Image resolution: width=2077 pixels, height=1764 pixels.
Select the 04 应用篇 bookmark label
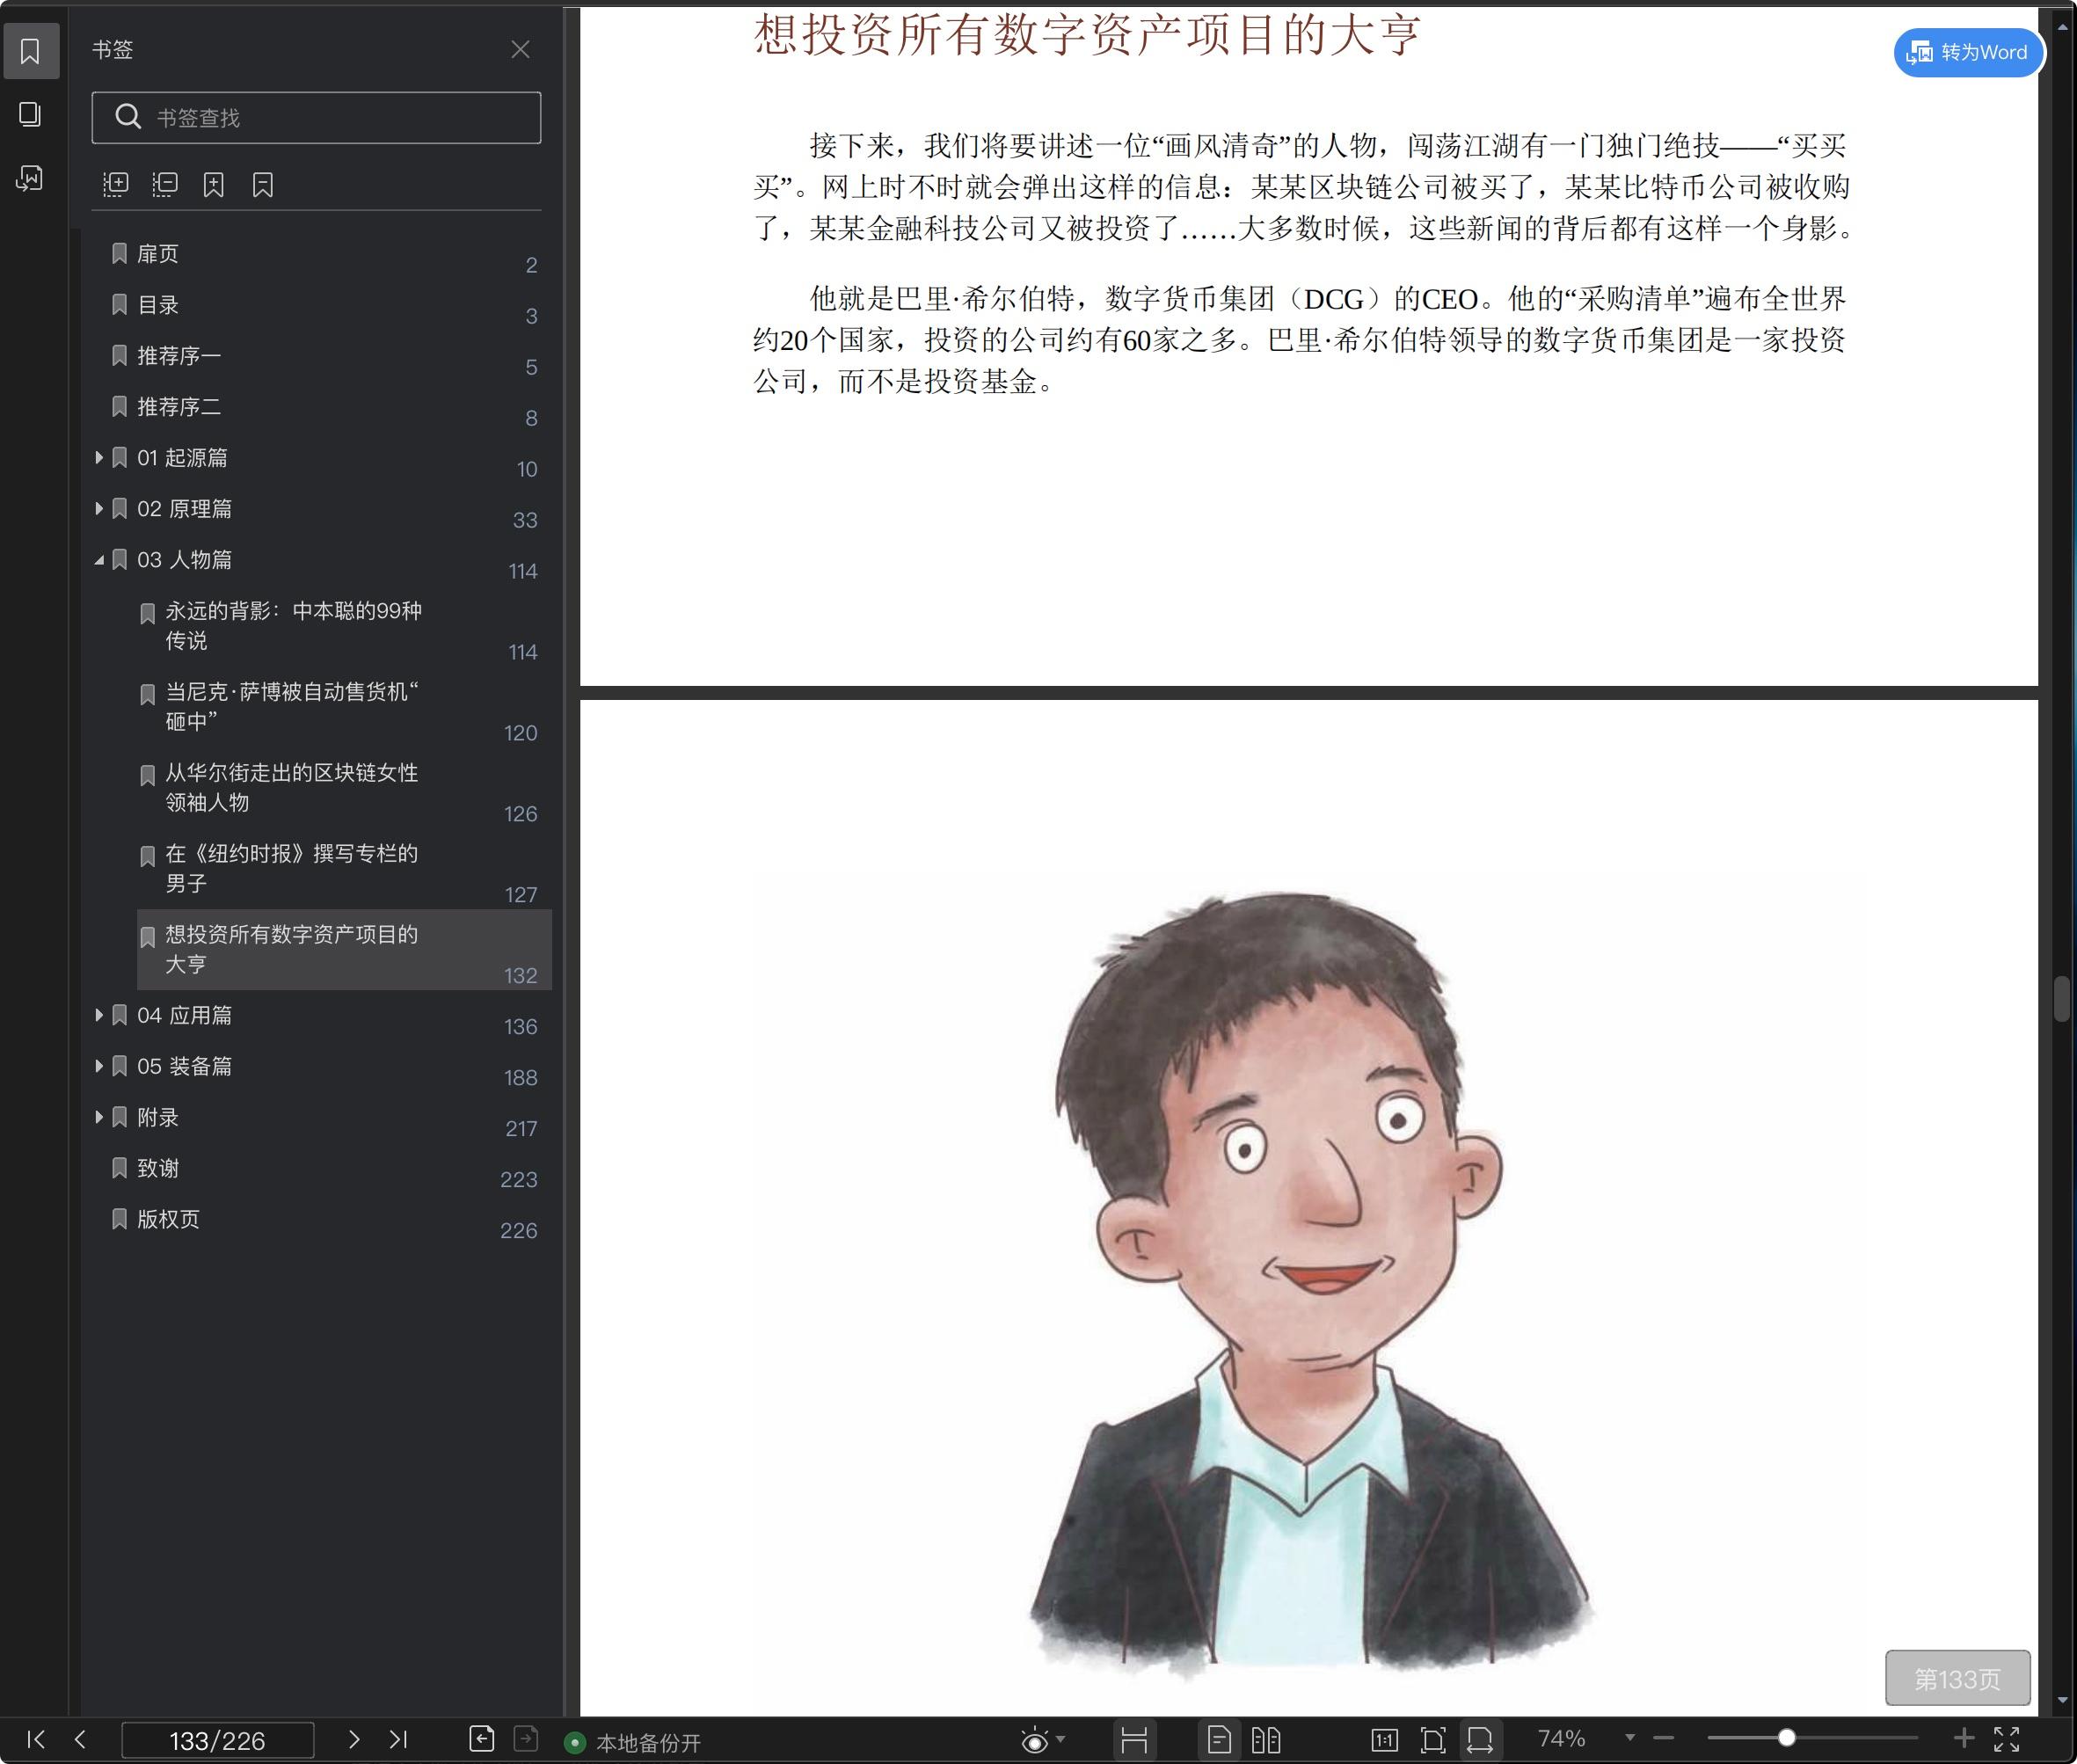[184, 1016]
